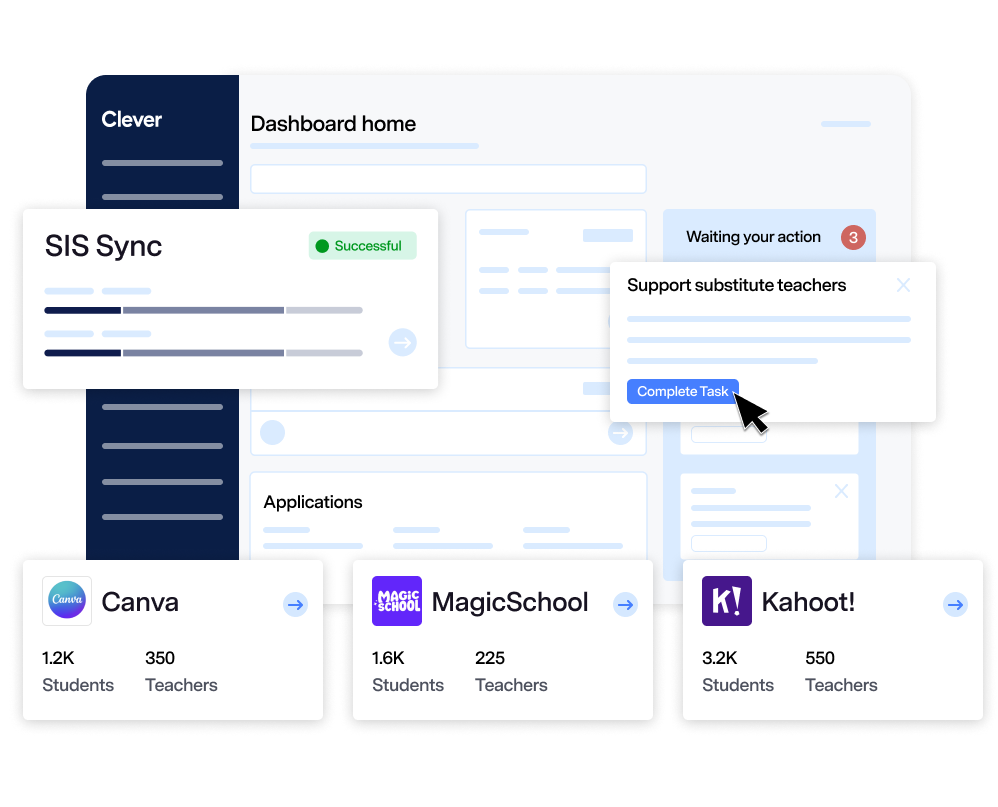Click the red notification badge showing 3
This screenshot has width=998, height=807.
click(852, 237)
